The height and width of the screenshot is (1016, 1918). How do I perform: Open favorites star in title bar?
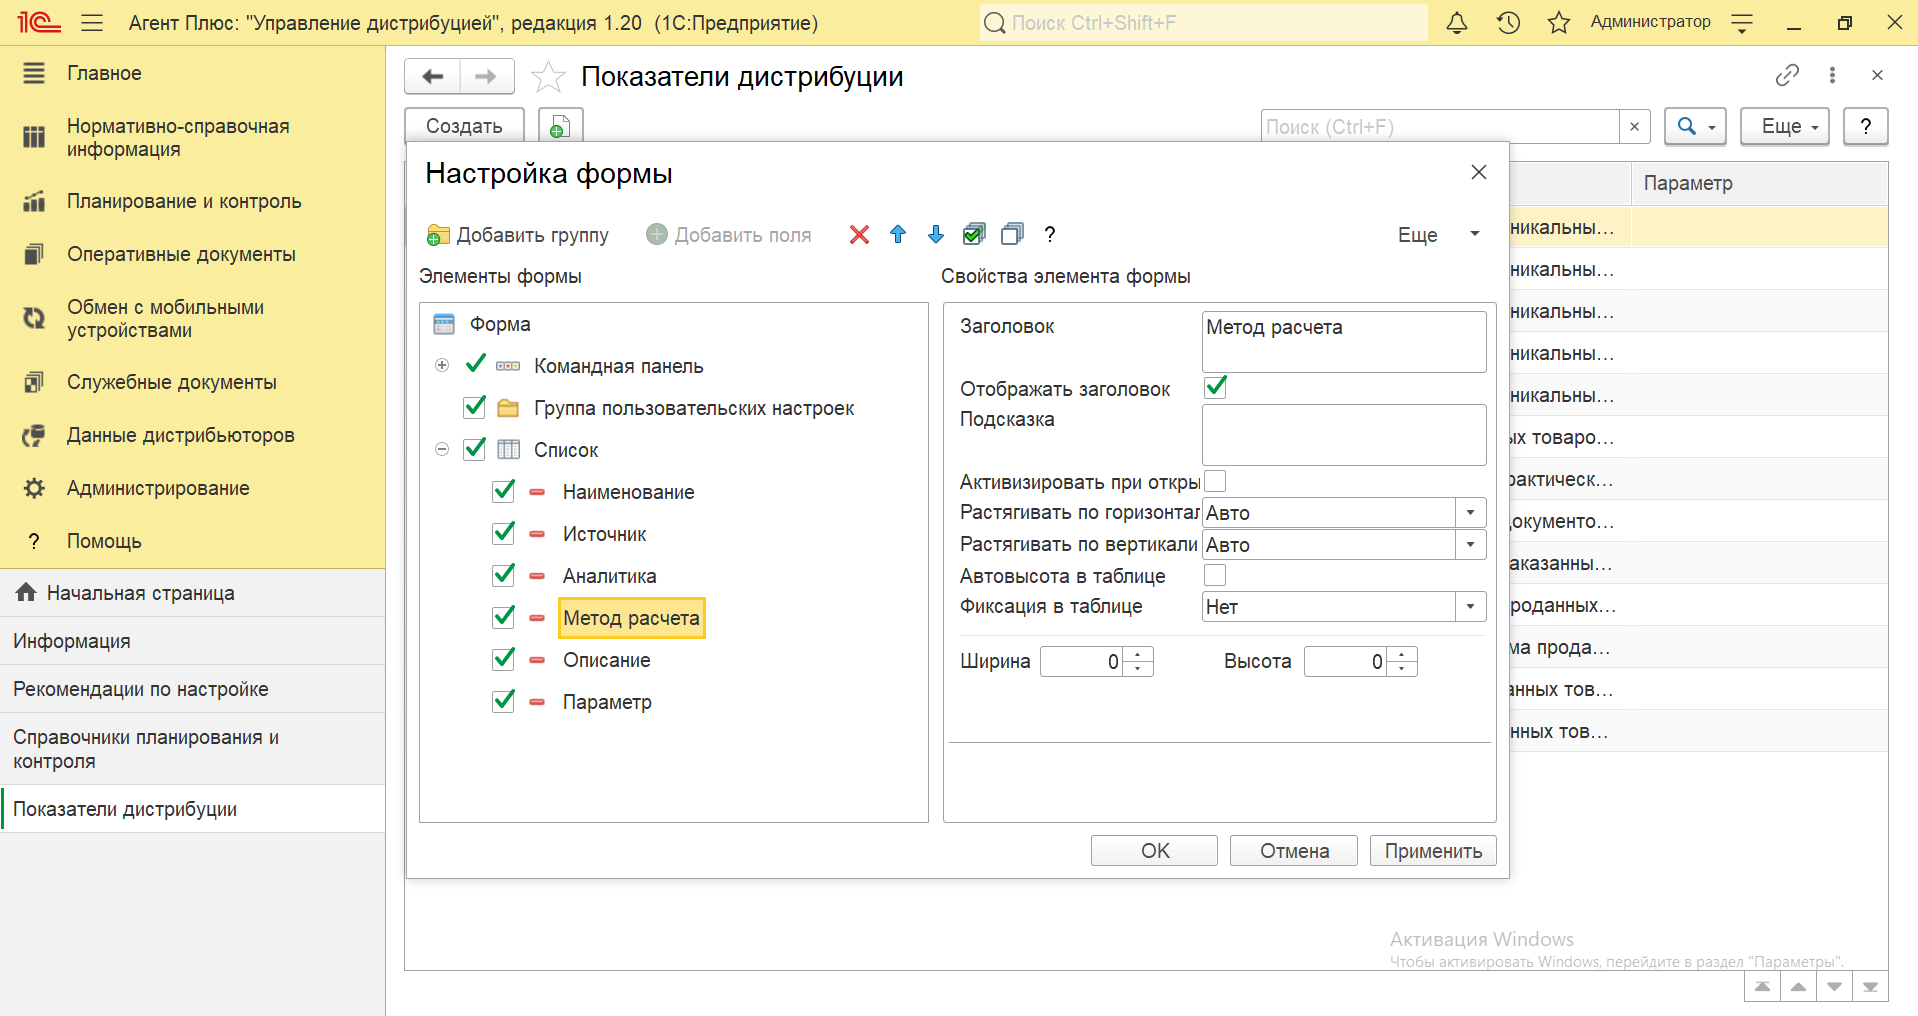[x=1558, y=22]
